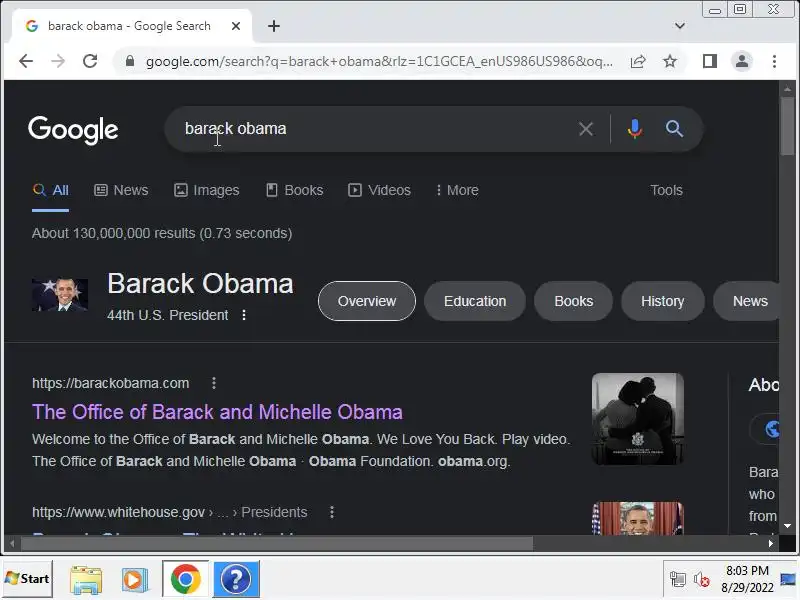Image resolution: width=800 pixels, height=600 pixels.
Task: Click the muted volume tray icon
Action: pyautogui.click(x=702, y=580)
